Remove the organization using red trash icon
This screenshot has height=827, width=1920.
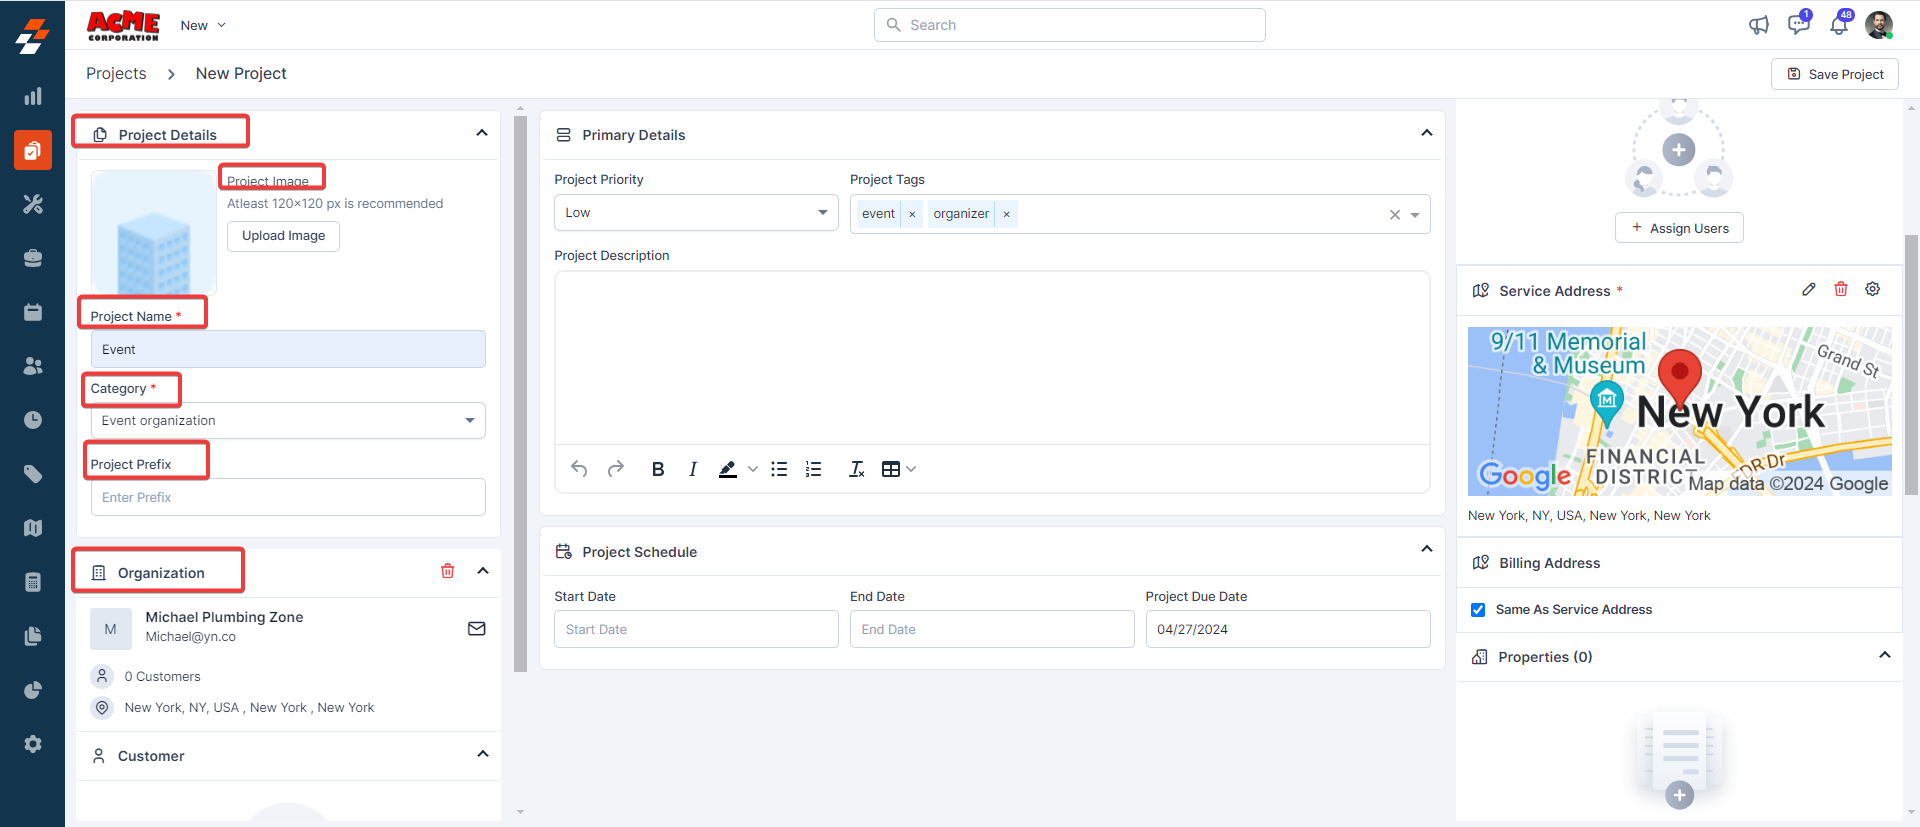[447, 571]
